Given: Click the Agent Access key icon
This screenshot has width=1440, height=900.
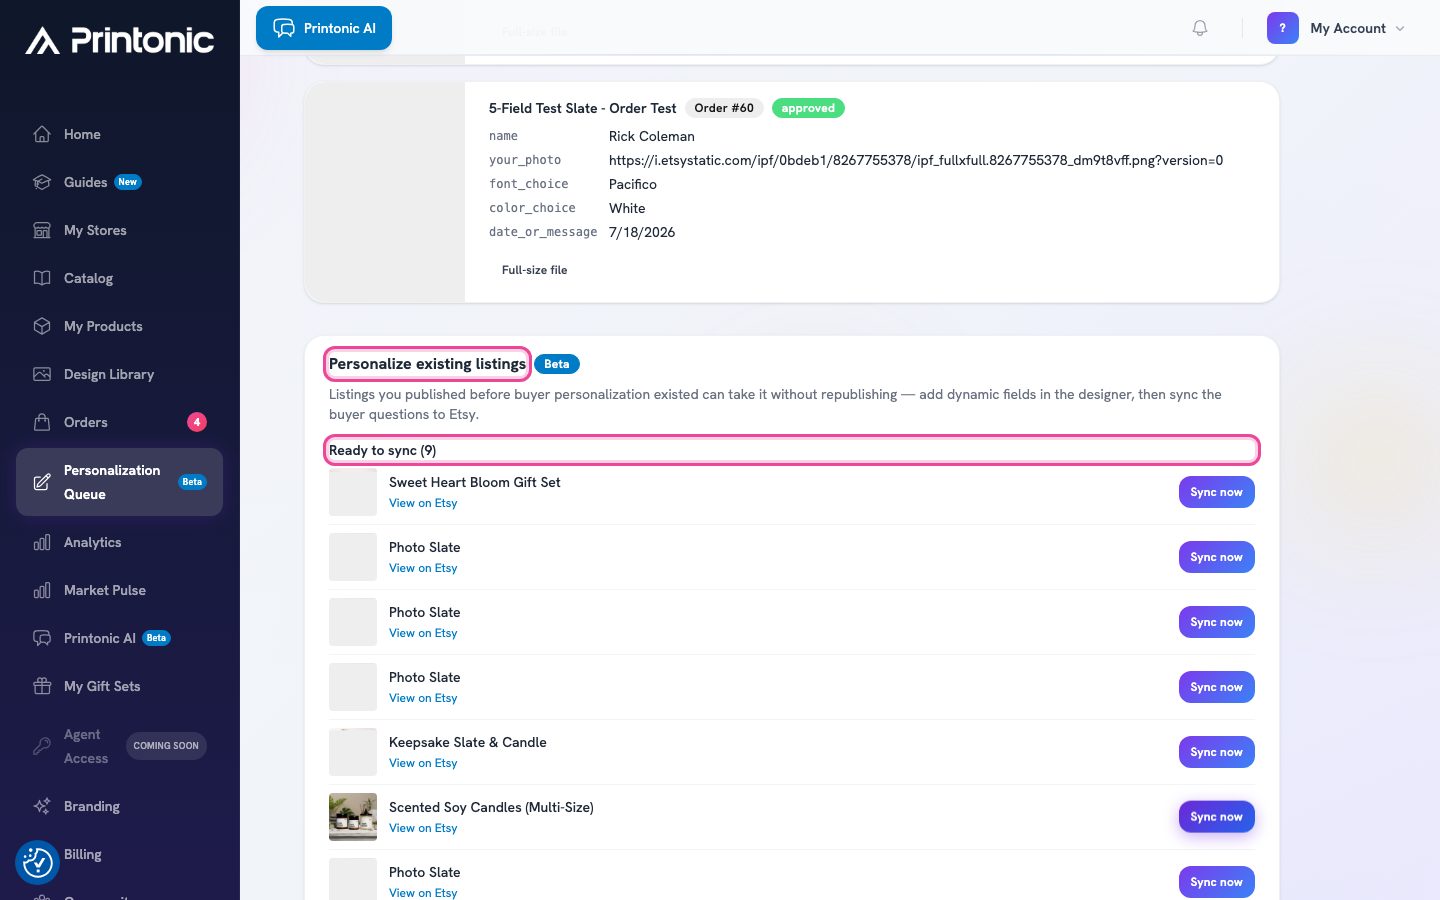Looking at the screenshot, I should [x=42, y=746].
